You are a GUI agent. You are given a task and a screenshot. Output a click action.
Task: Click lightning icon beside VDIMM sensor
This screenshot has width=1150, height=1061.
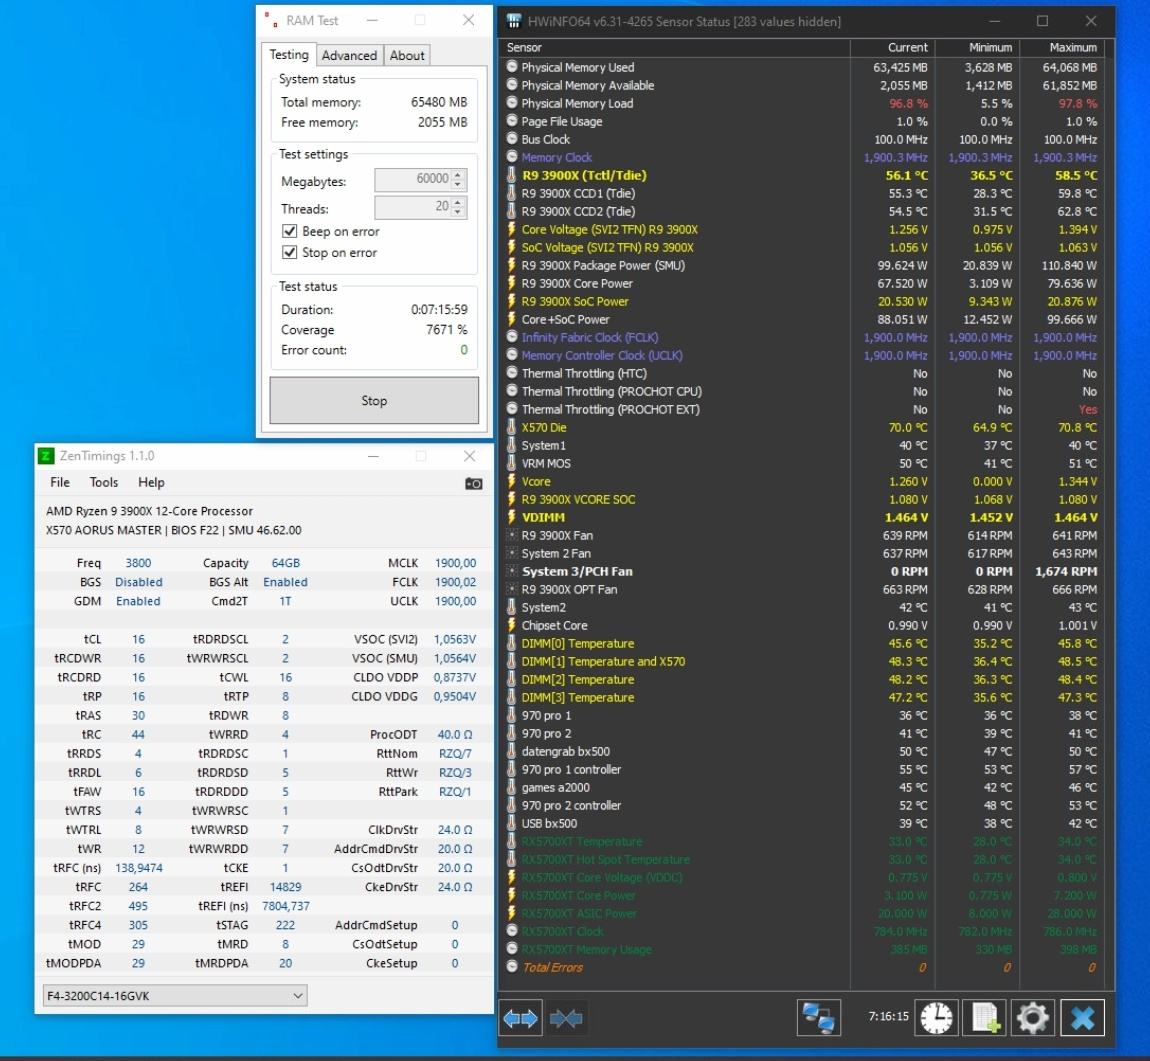pos(512,517)
